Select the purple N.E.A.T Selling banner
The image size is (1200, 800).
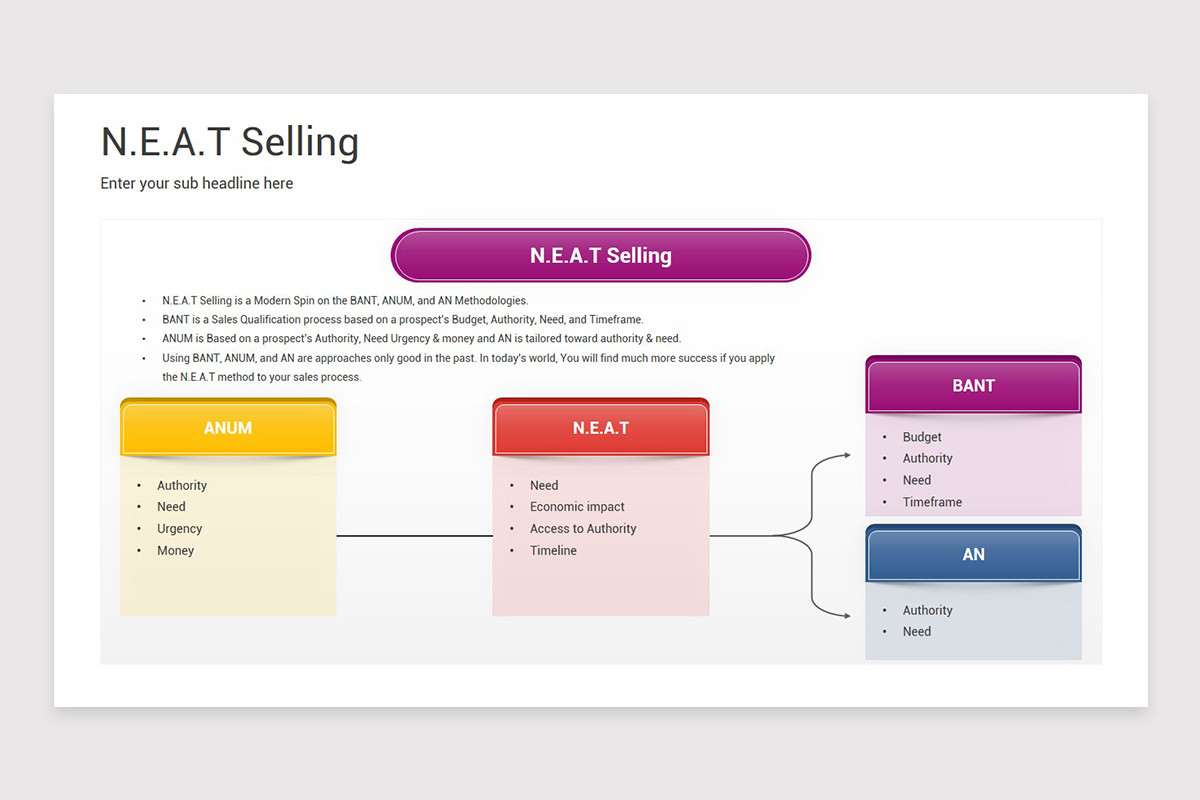601,255
